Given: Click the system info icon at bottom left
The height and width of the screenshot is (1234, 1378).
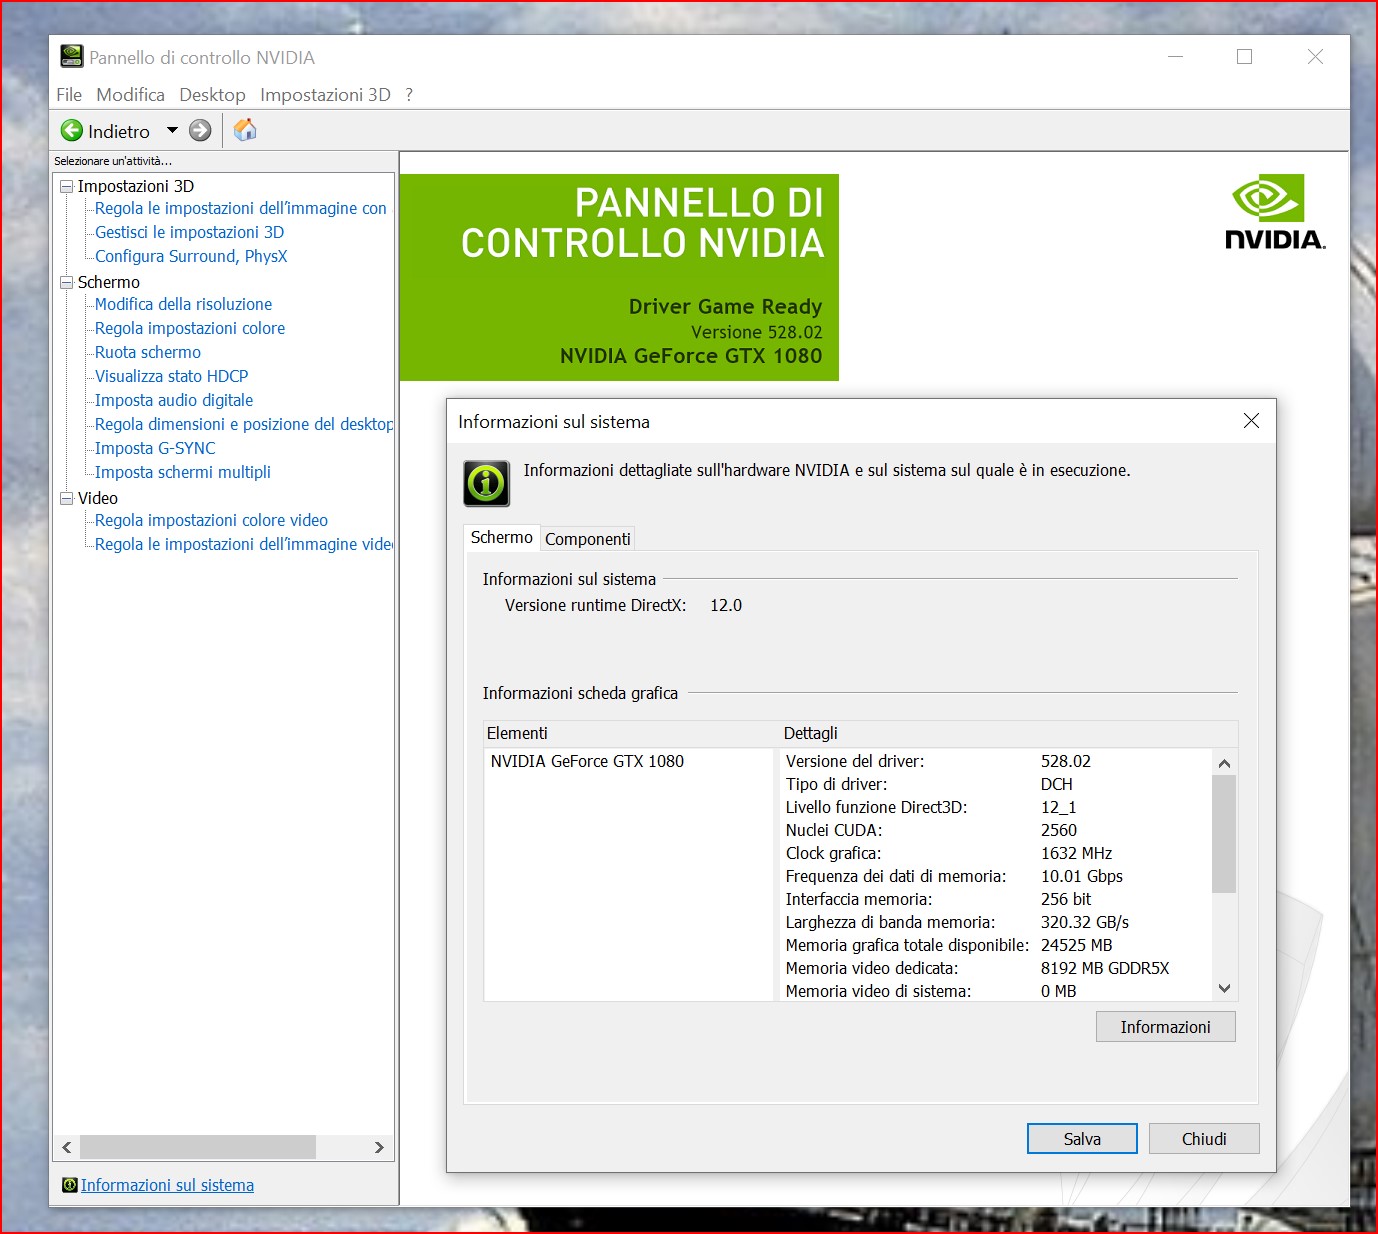Looking at the screenshot, I should click(69, 1185).
